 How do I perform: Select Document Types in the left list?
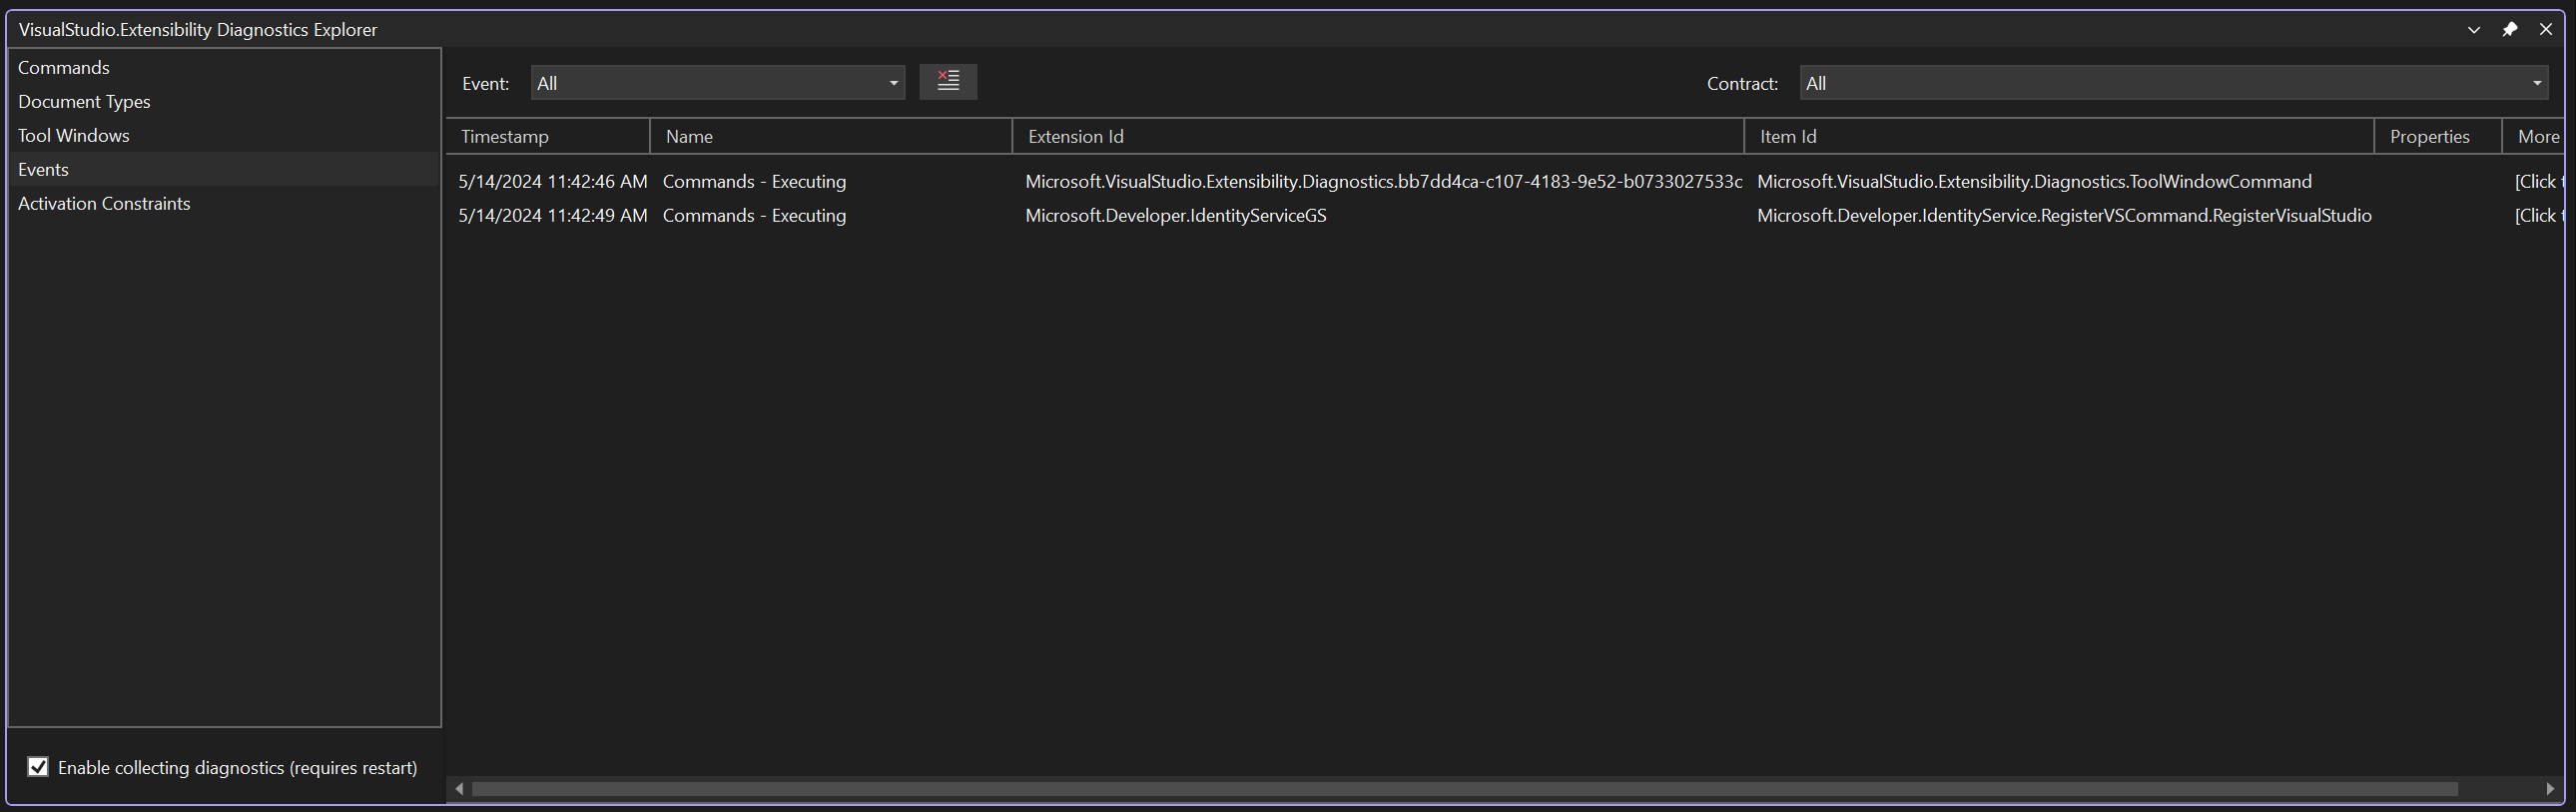point(224,102)
